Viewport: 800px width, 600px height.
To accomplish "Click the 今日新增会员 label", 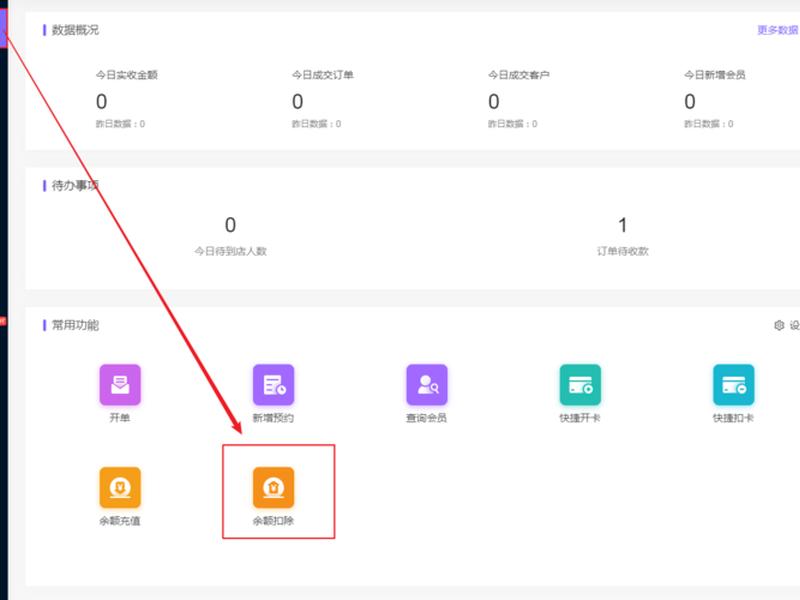I will pos(715,75).
